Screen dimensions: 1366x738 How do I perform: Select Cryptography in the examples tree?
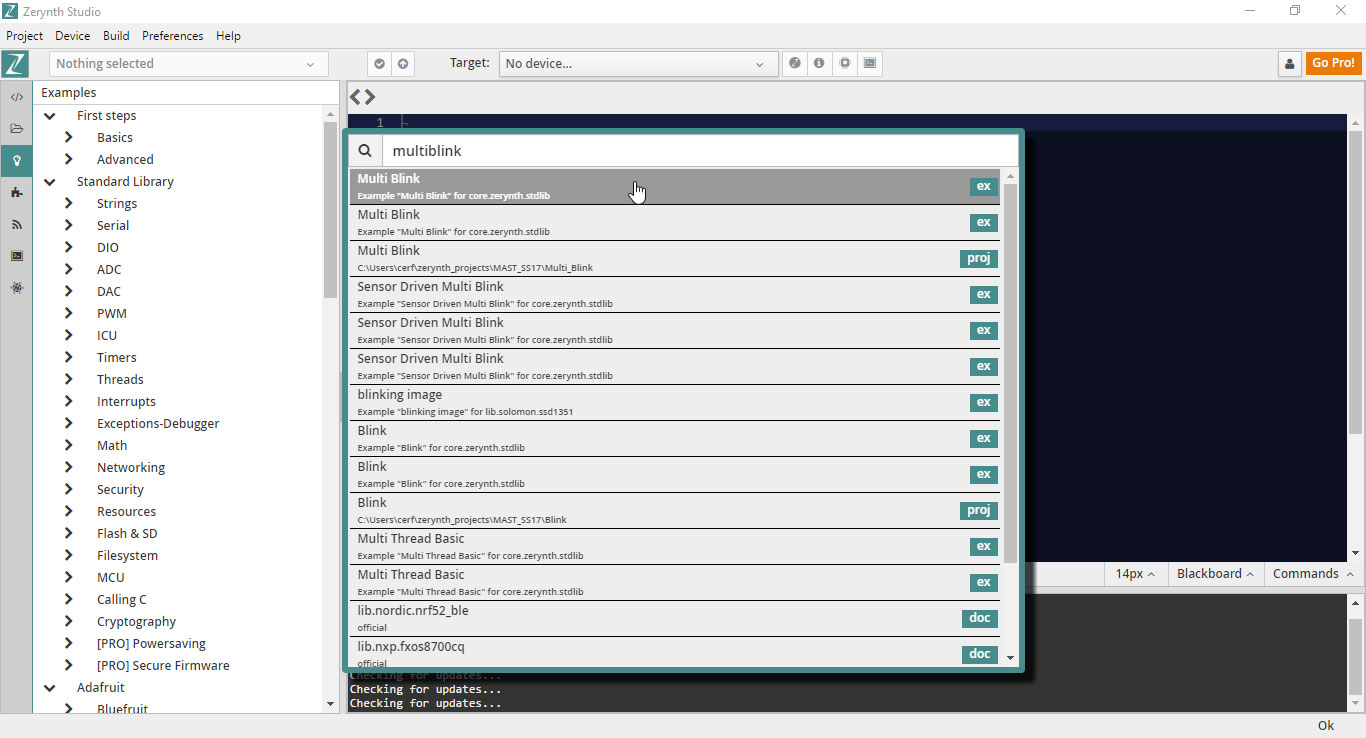click(x=136, y=622)
